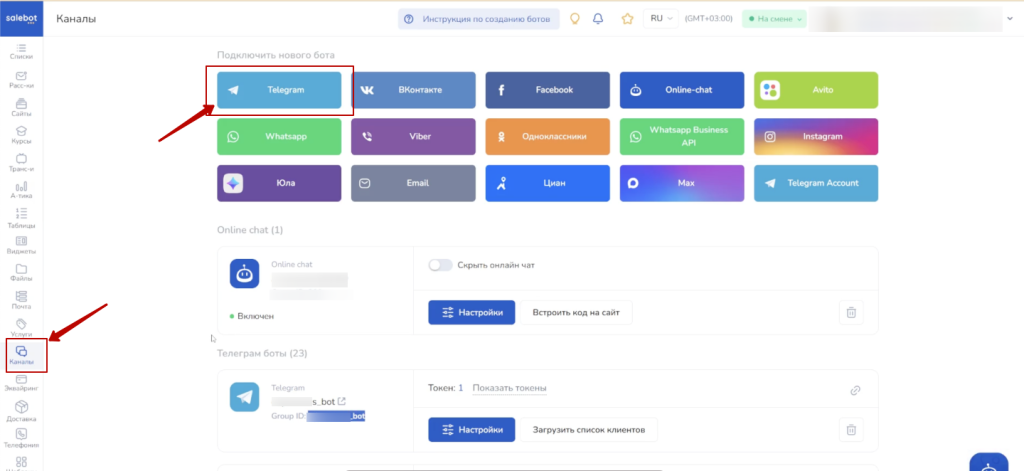Go to Сайты in sidebar

(22, 108)
